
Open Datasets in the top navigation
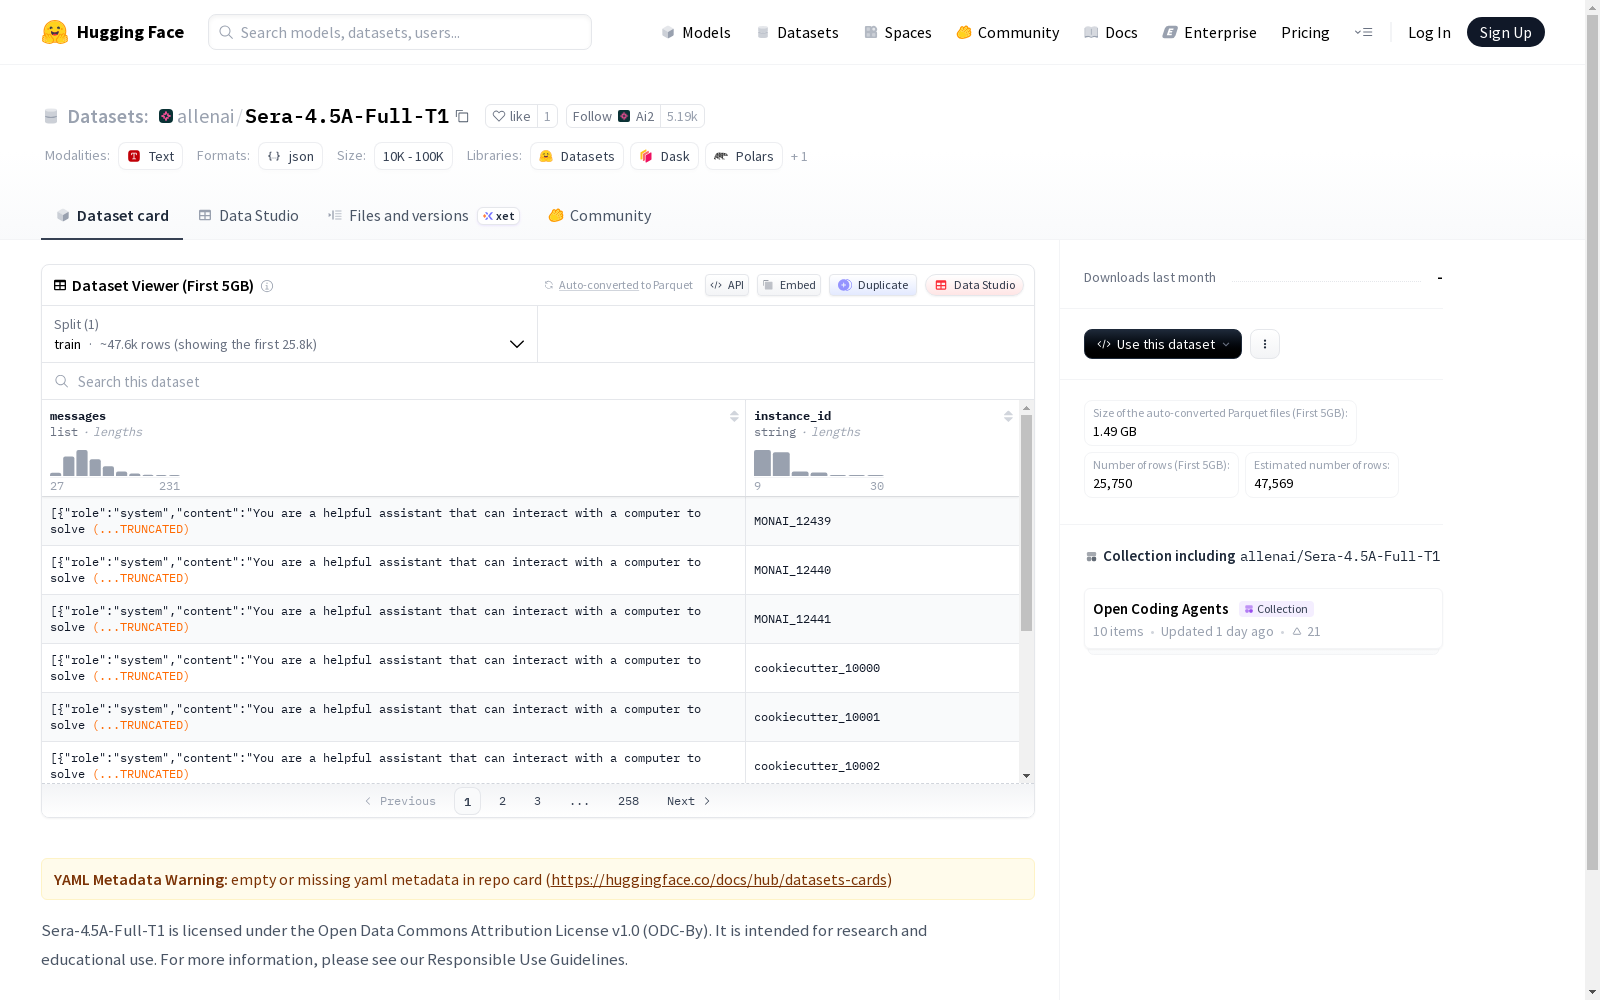(x=797, y=32)
